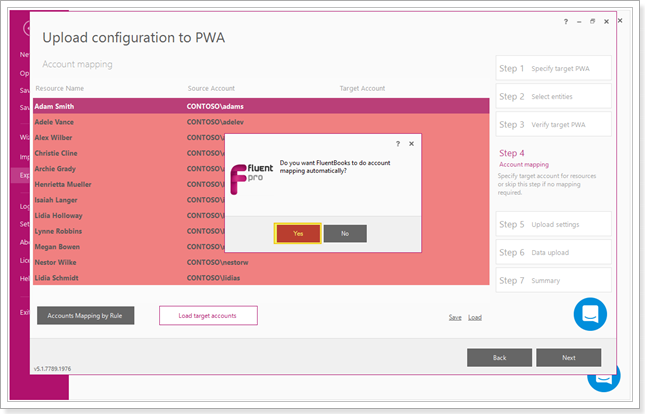Select the Adam Smith row
The image size is (645, 414).
click(x=261, y=106)
